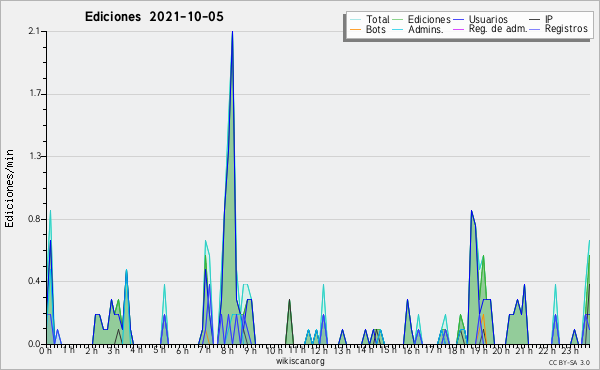Click the Registros legend label

point(566,29)
